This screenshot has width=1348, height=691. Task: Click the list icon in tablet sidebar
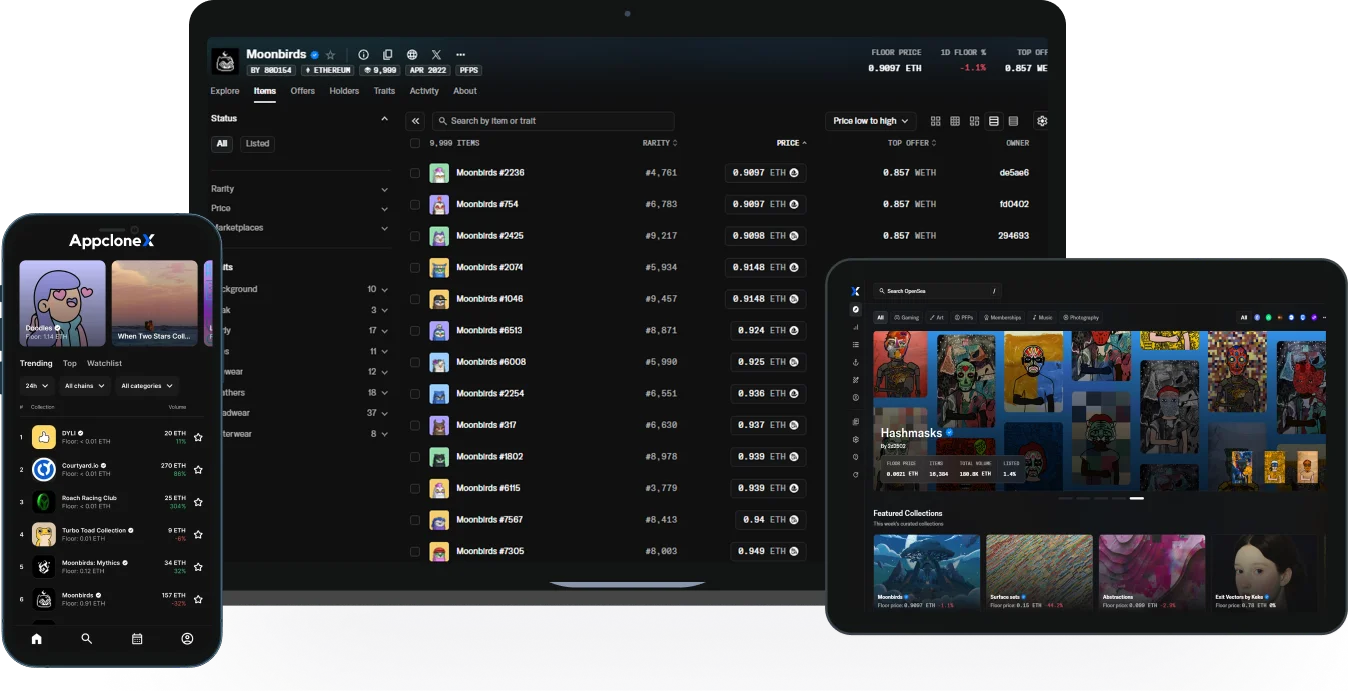point(855,344)
